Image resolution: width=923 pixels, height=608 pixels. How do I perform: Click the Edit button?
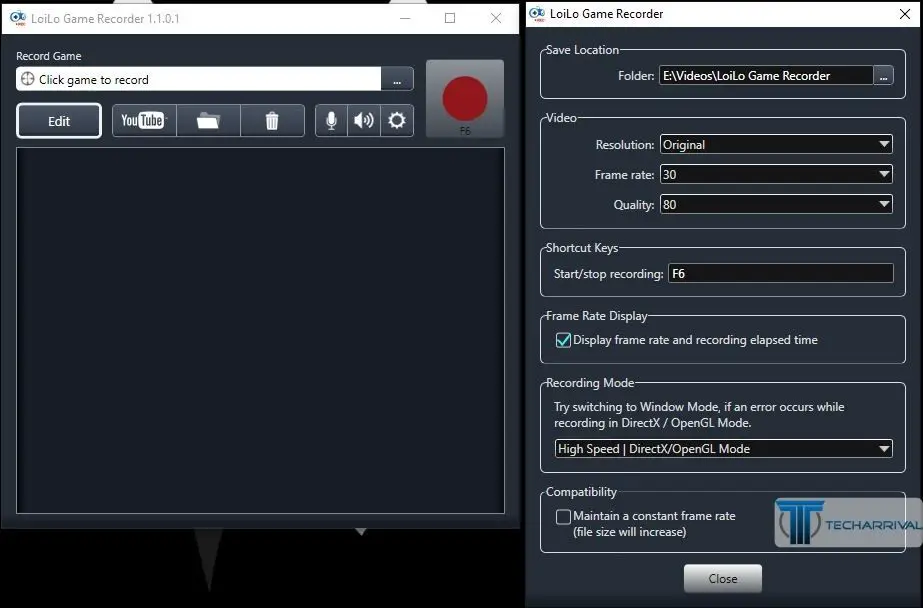59,121
